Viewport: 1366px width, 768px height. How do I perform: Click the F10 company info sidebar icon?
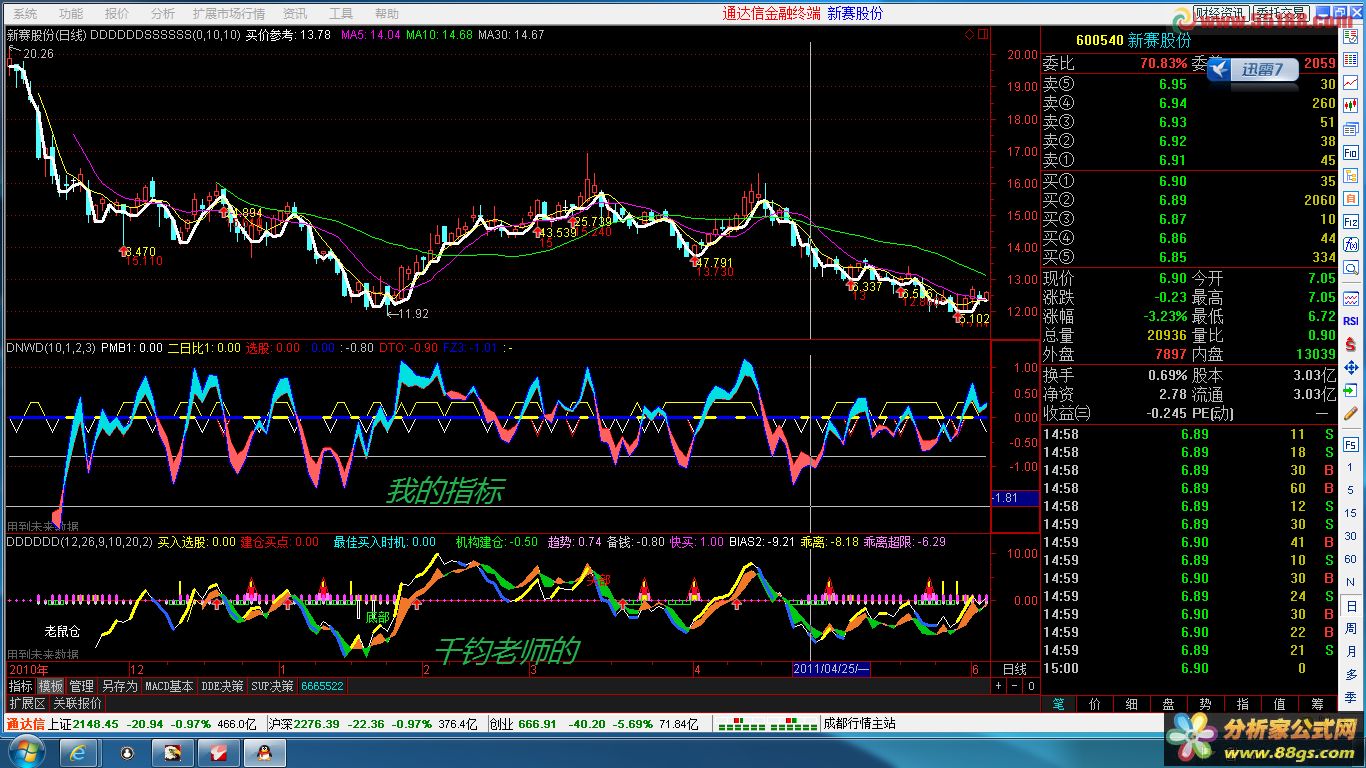1351,152
